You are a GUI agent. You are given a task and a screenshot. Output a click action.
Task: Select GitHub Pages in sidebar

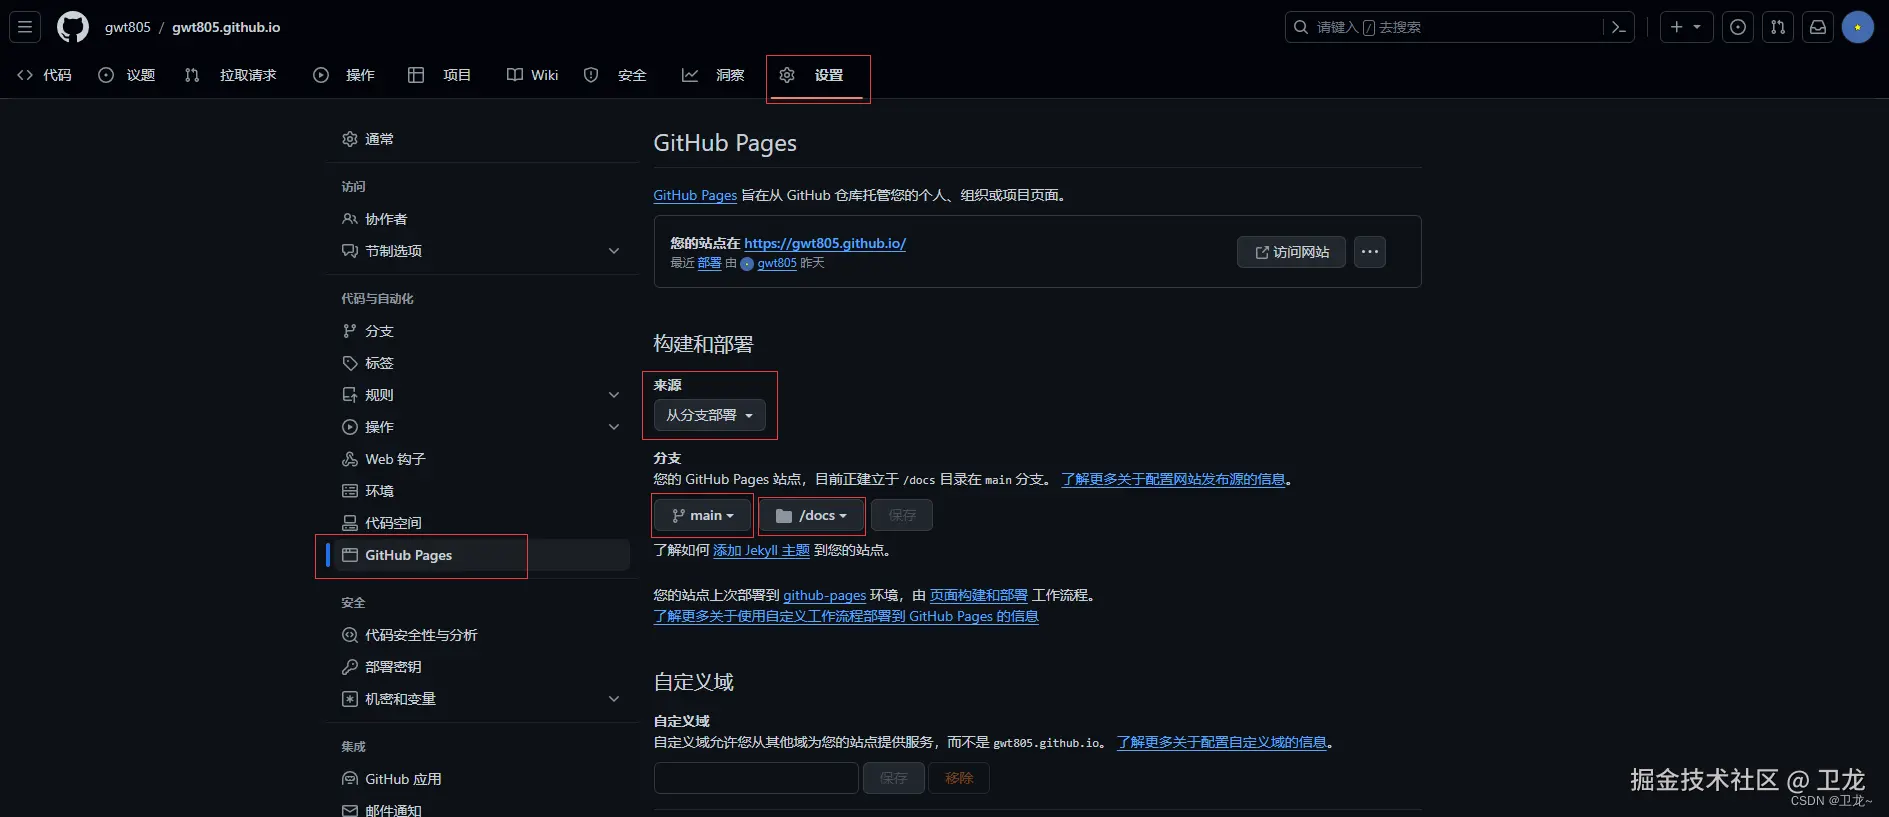484,555
